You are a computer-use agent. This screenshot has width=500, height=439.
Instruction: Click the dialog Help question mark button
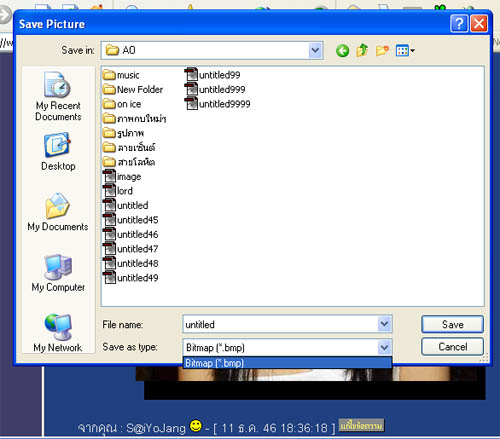pos(459,24)
